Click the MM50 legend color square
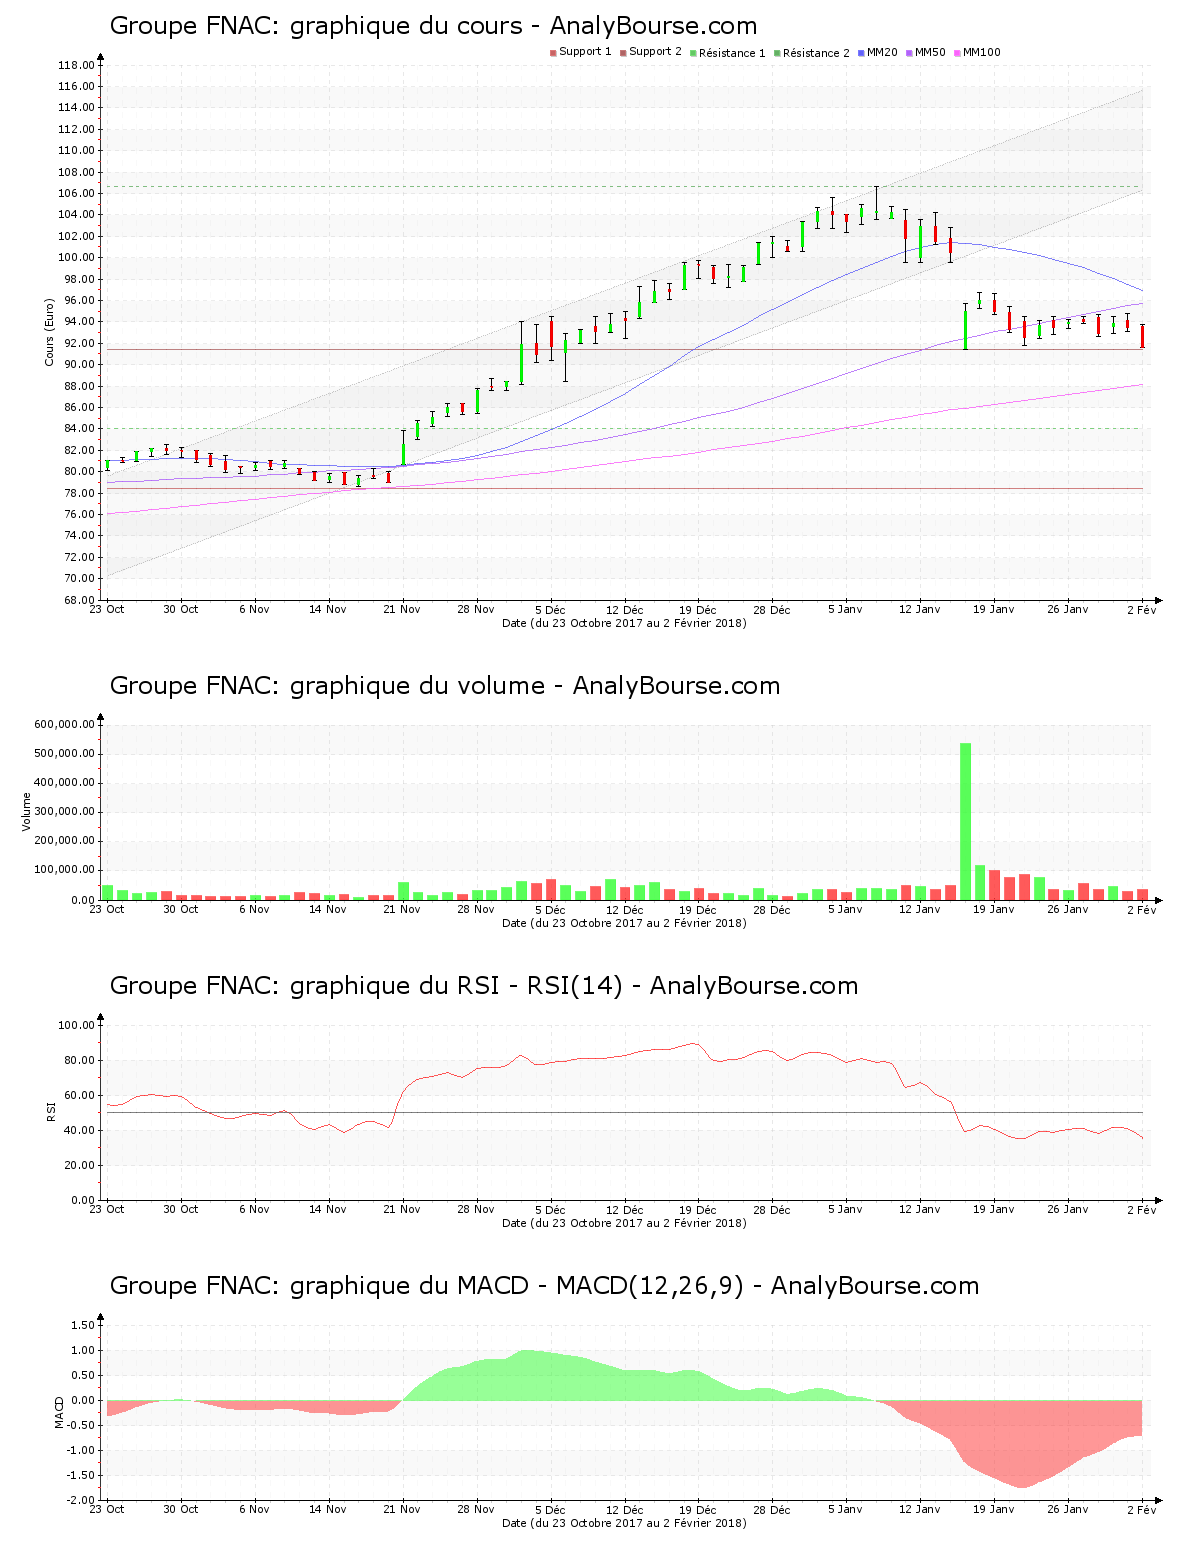This screenshot has height=1550, width=1200. [x=909, y=53]
